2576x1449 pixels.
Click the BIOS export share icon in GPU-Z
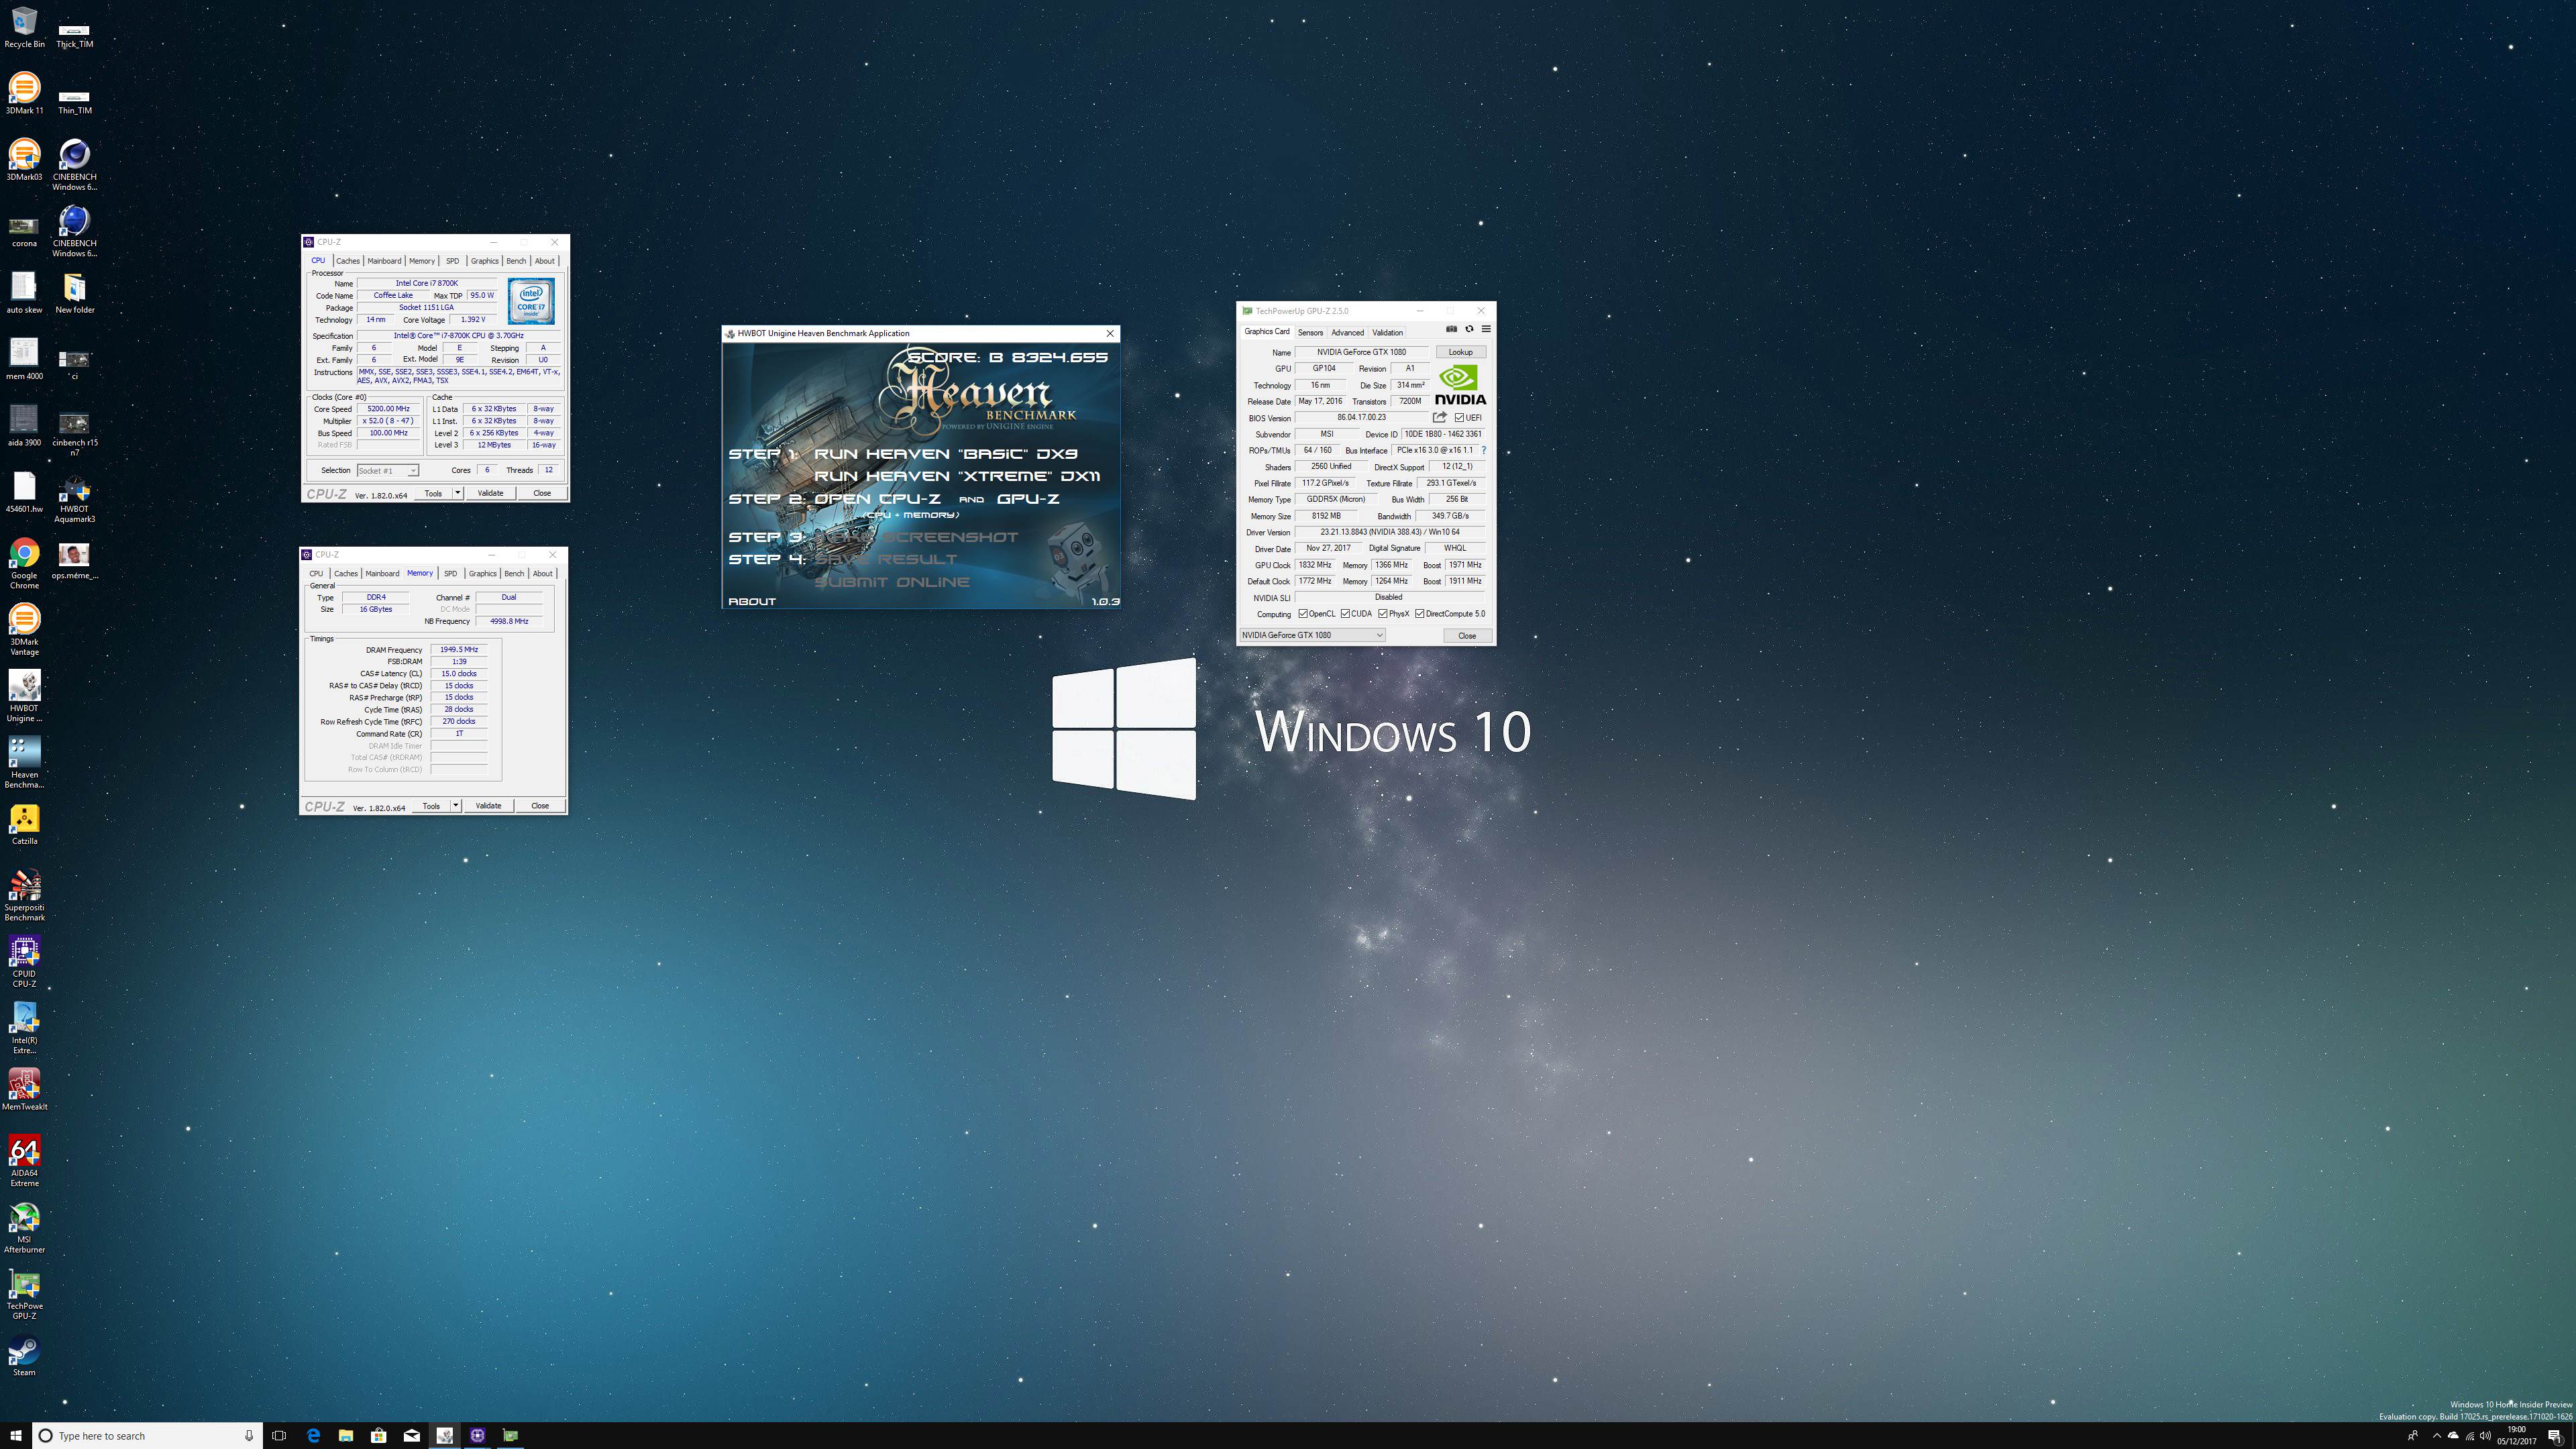[1439, 417]
